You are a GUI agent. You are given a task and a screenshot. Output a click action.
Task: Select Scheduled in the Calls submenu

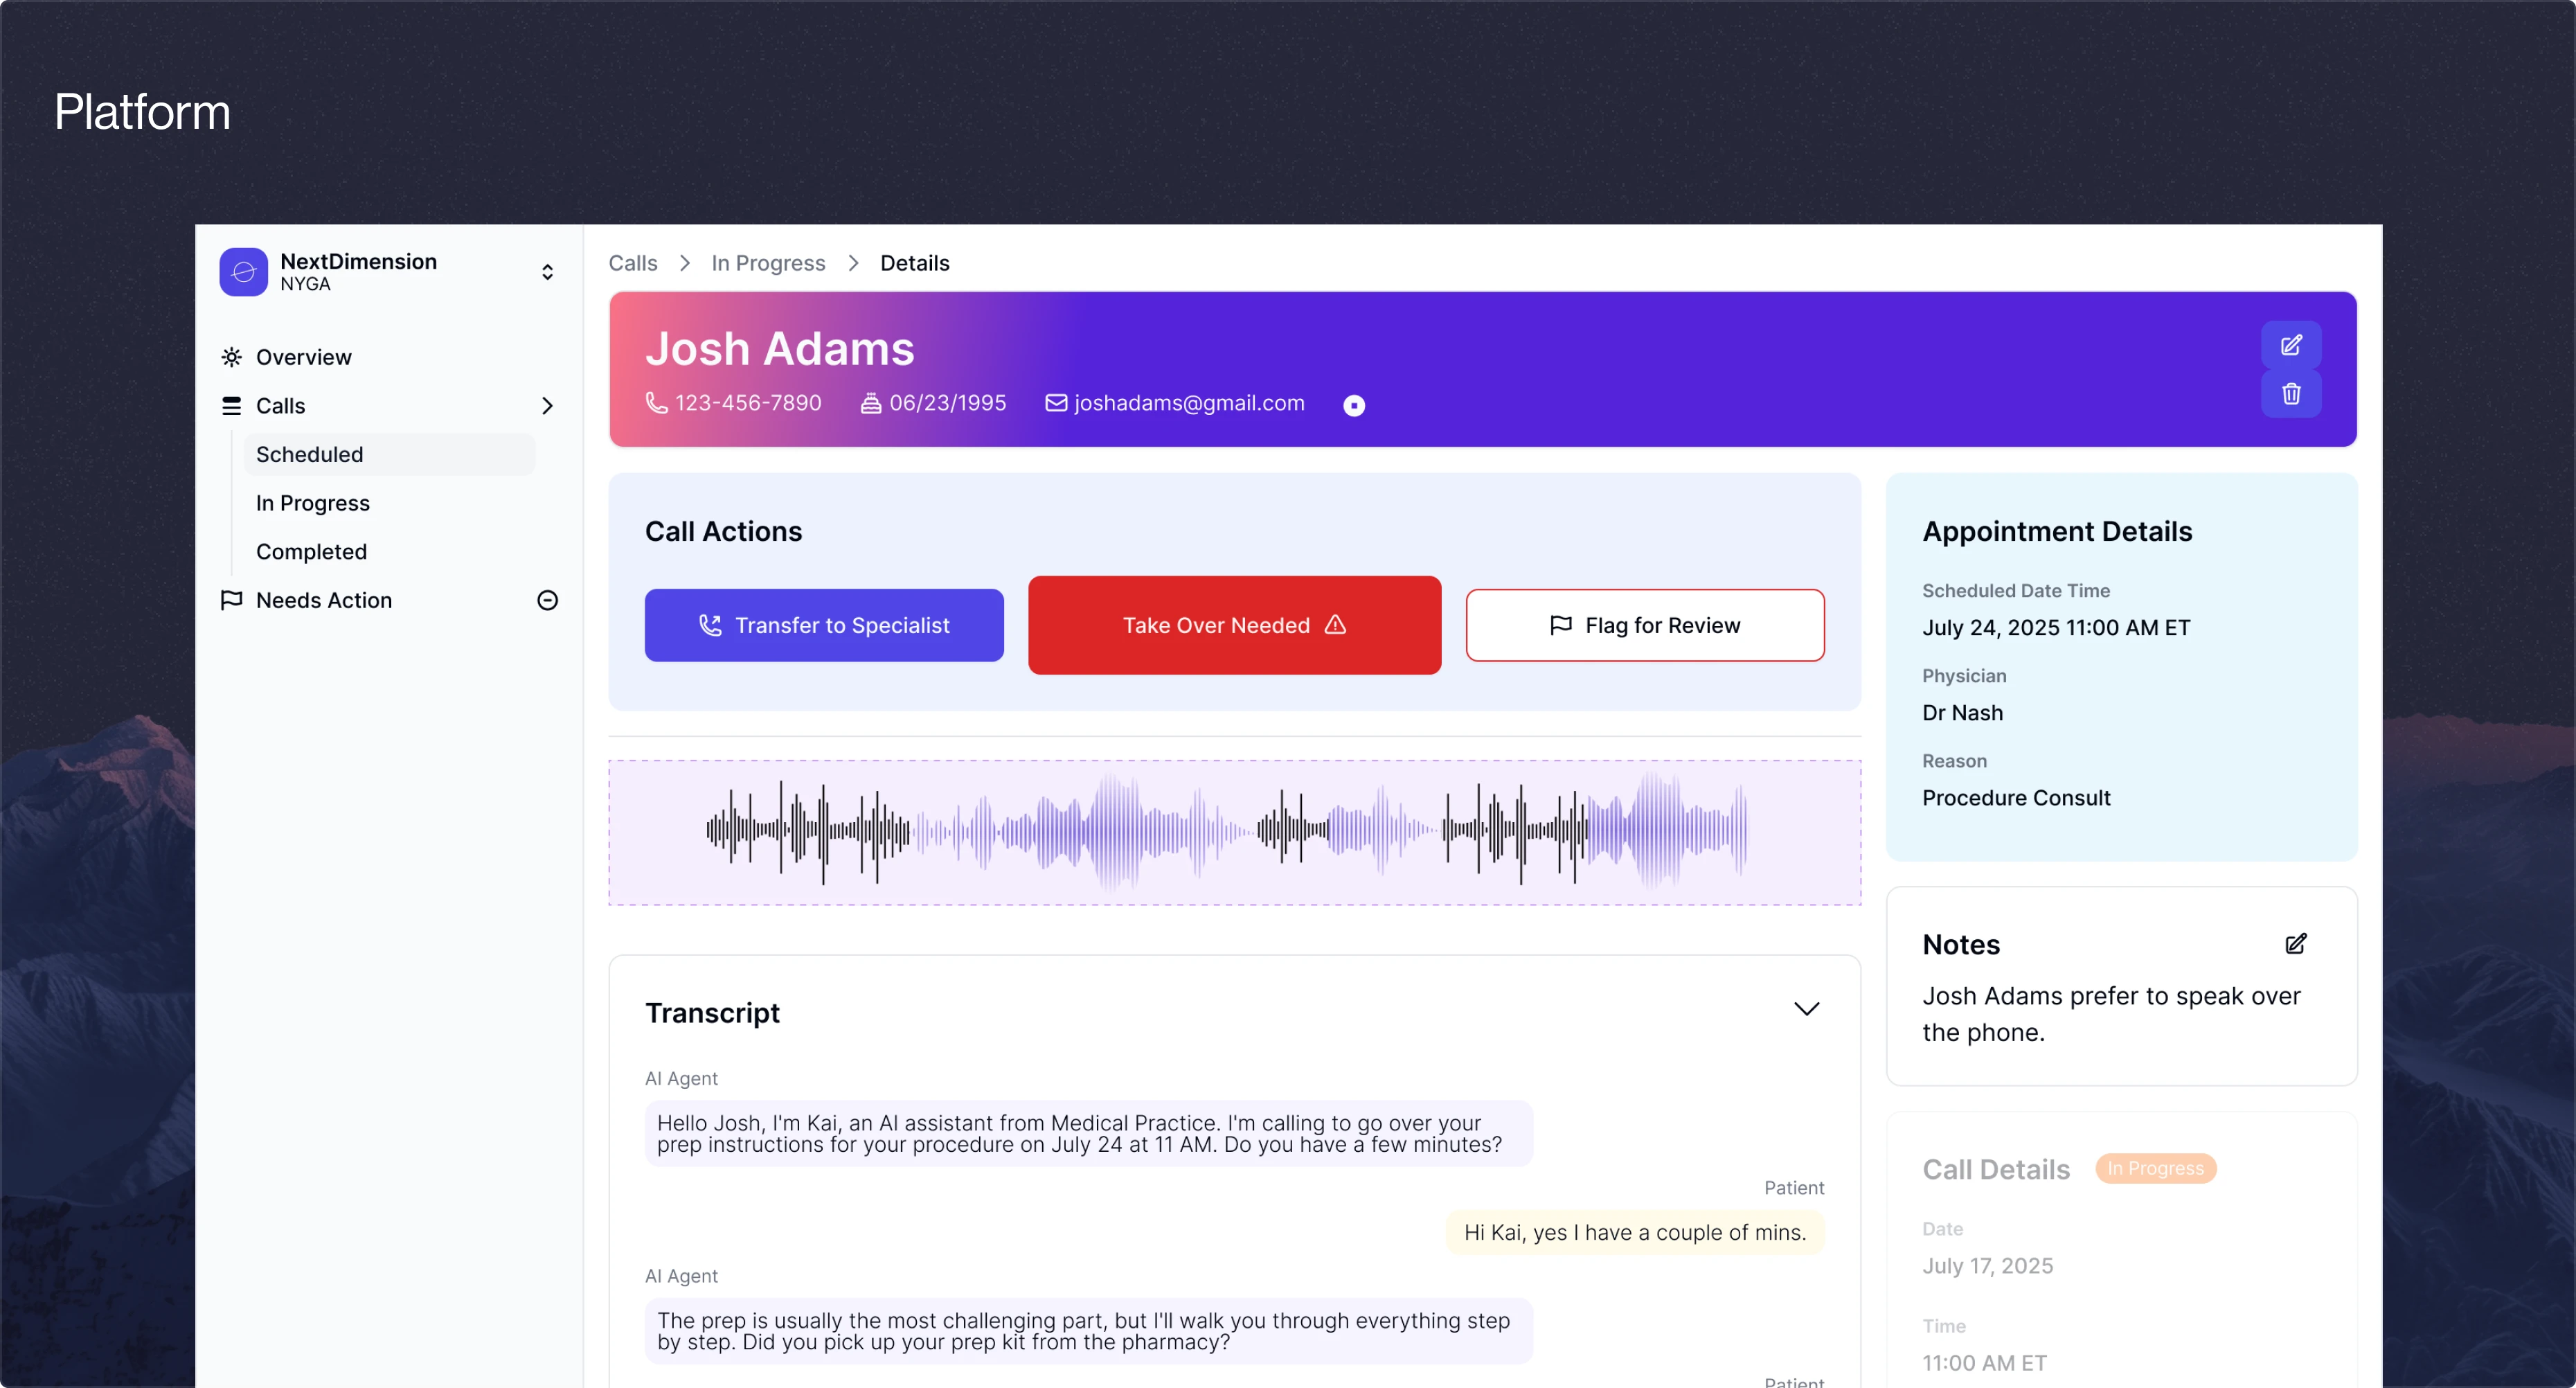309,454
